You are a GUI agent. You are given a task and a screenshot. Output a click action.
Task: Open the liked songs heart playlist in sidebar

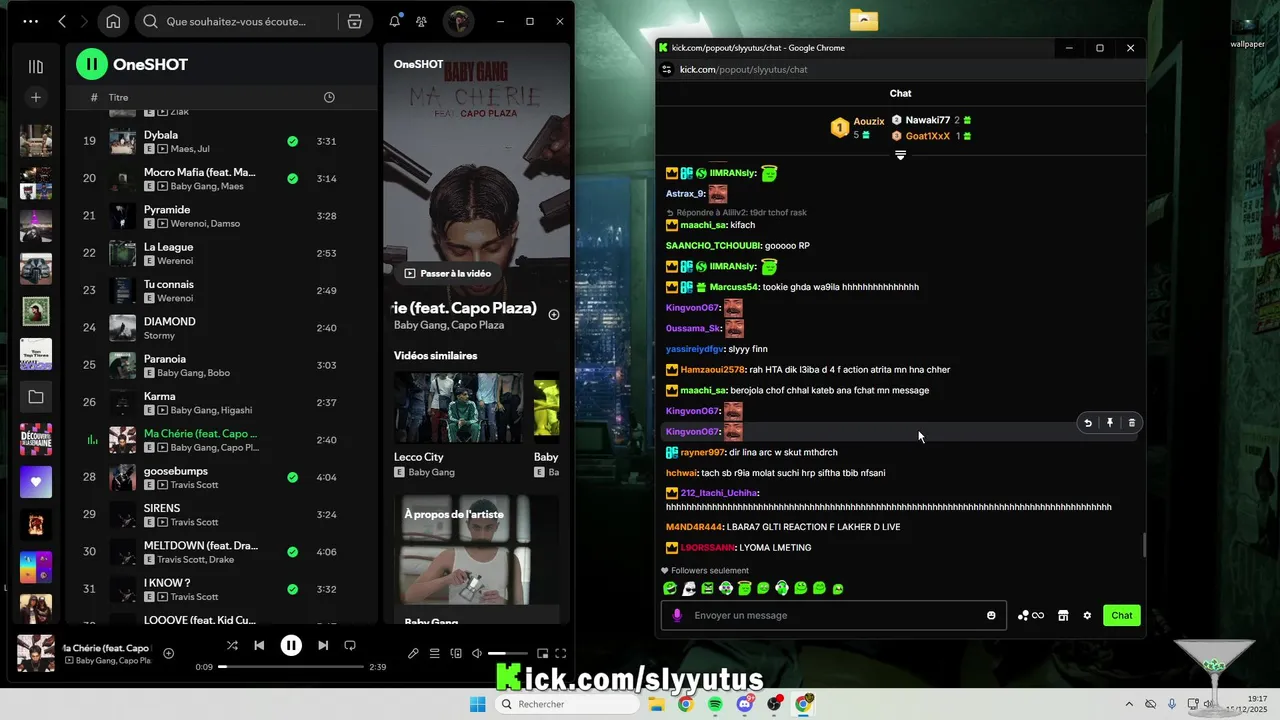[36, 482]
